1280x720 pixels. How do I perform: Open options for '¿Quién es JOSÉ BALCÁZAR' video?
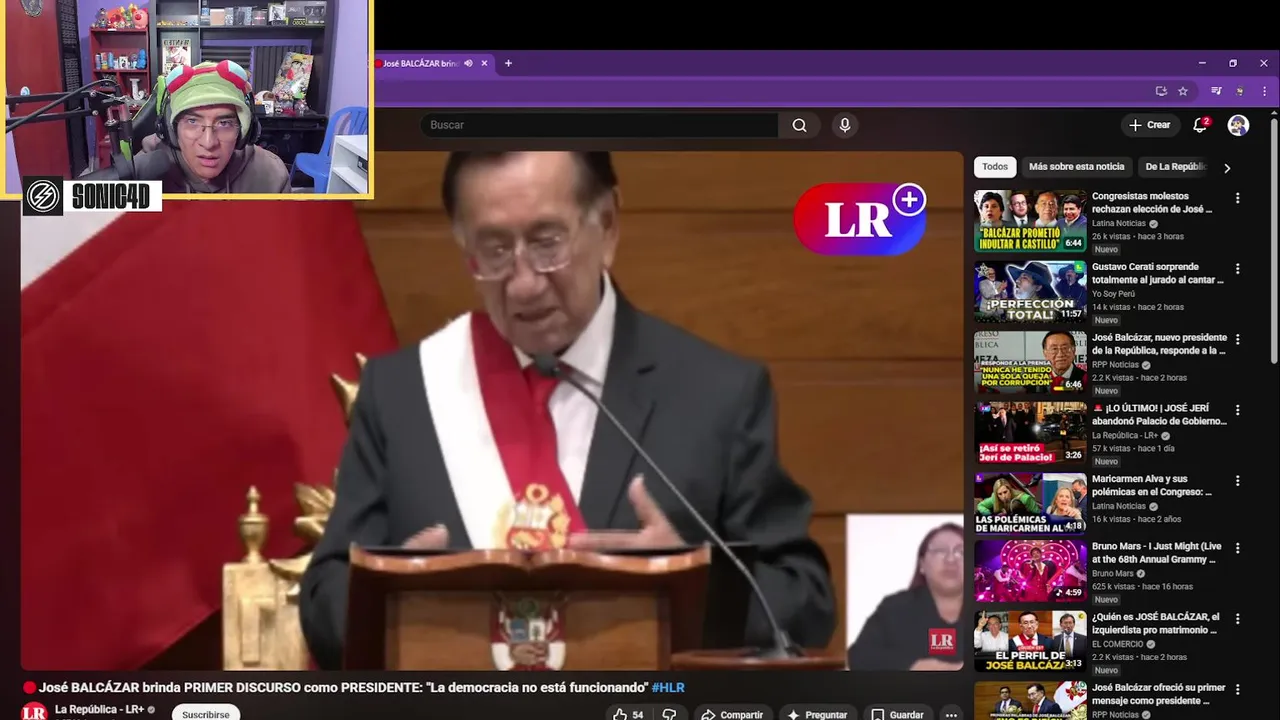coord(1237,620)
